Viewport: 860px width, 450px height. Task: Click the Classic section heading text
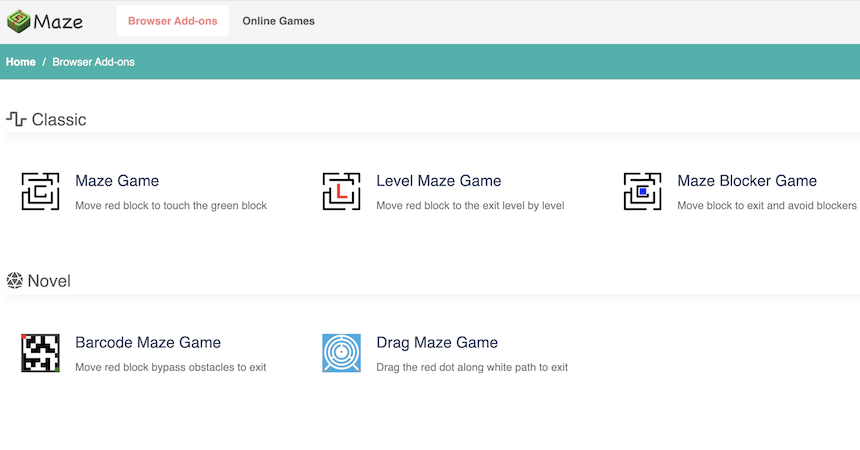click(59, 120)
